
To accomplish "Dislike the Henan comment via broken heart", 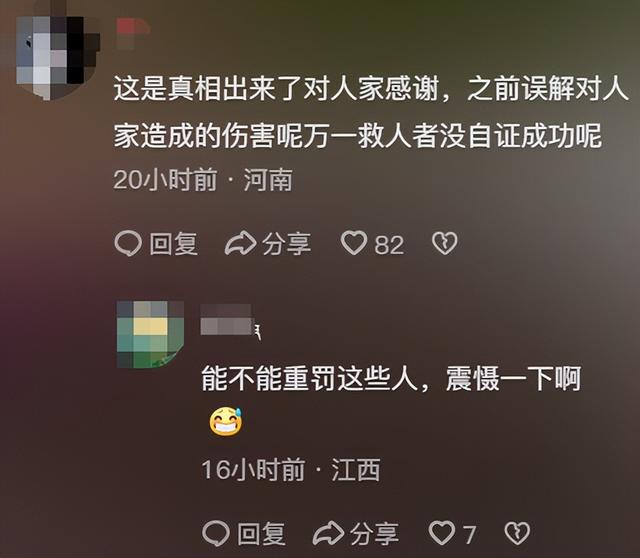I will click(x=444, y=243).
